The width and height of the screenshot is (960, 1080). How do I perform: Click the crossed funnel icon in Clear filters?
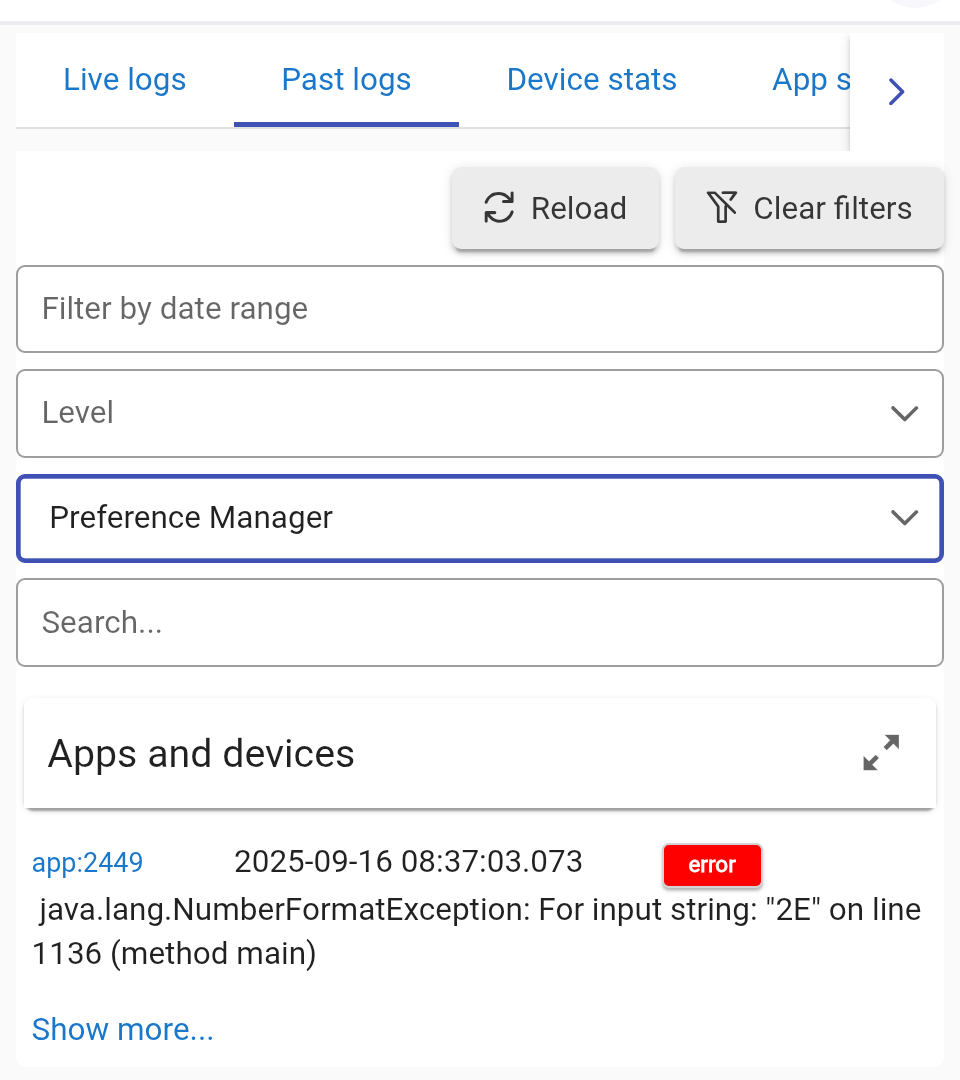click(x=722, y=207)
